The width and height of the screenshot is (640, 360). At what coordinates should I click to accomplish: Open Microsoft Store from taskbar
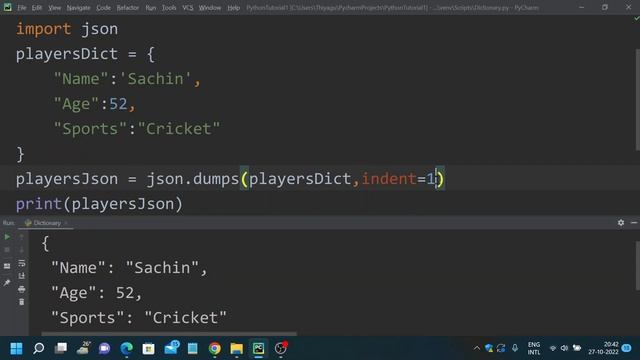[149, 349]
